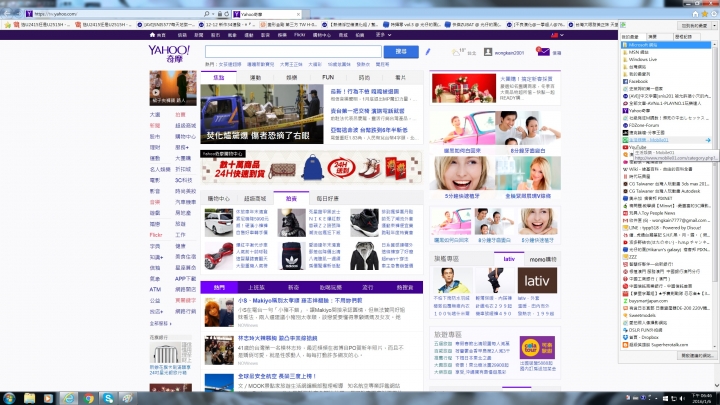This screenshot has width=720, height=405.
Task: Click the Darth Vader helmet thumbnail
Action: [x=292, y=222]
